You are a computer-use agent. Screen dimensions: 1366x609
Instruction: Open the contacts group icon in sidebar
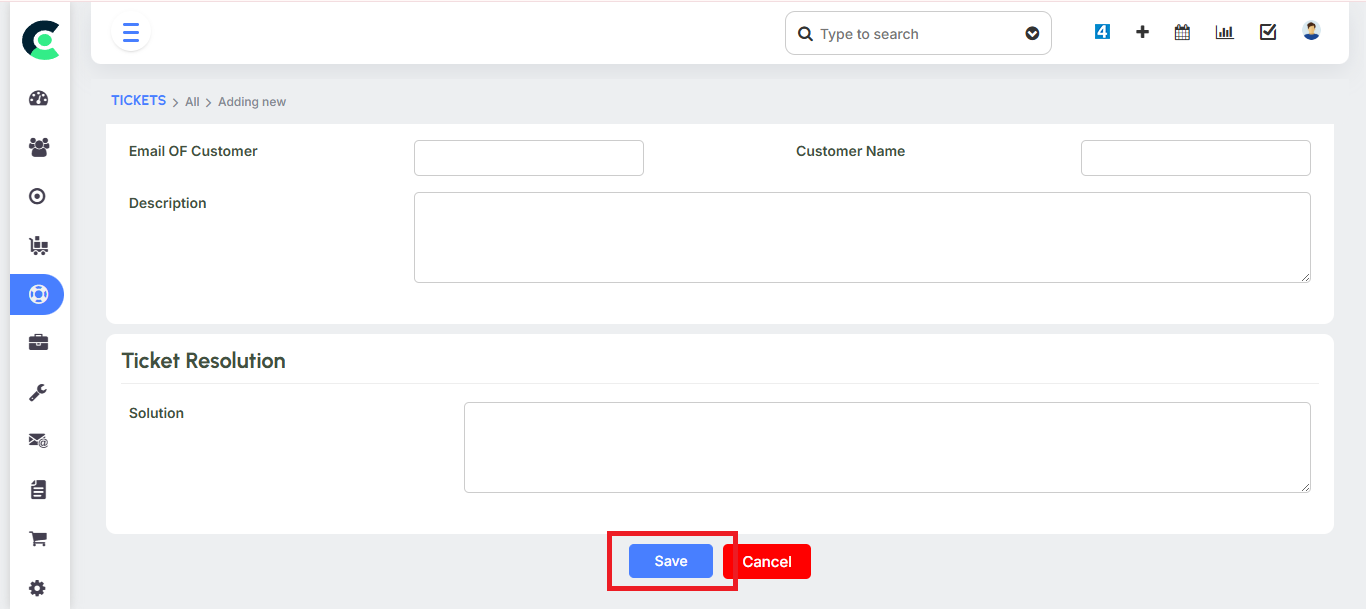click(x=38, y=147)
